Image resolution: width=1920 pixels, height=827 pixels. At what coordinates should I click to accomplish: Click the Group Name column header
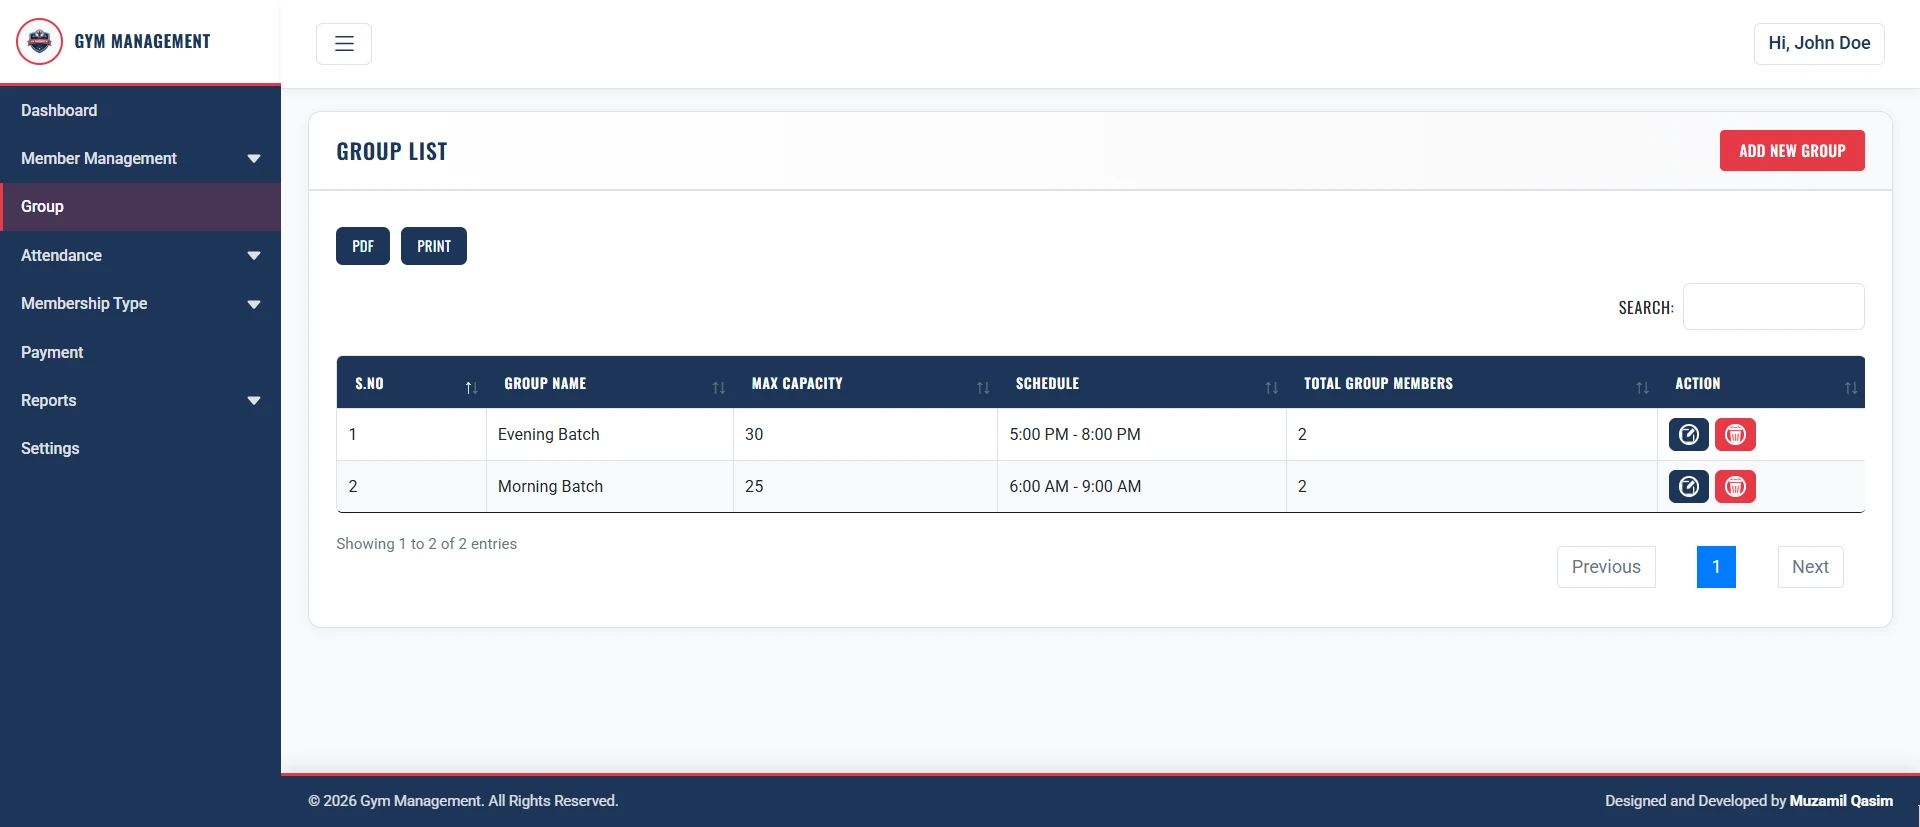[610, 383]
